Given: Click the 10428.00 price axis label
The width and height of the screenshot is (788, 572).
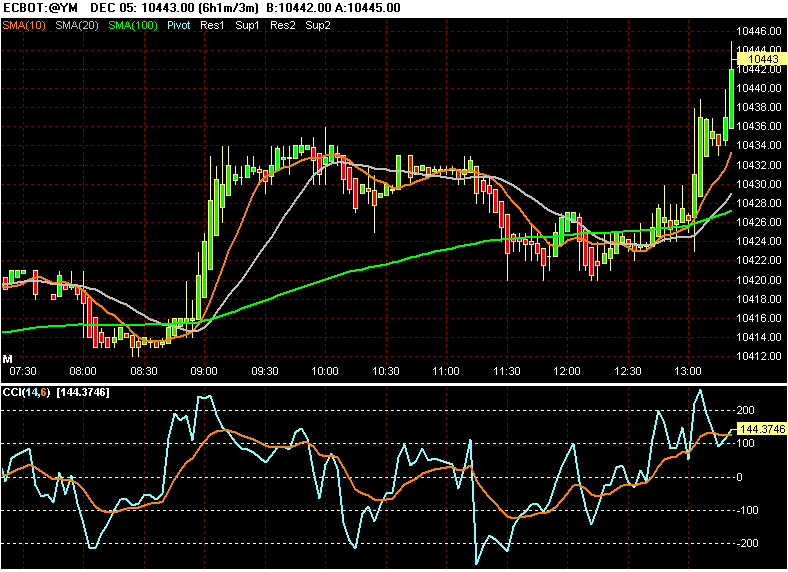Looking at the screenshot, I should click(759, 203).
